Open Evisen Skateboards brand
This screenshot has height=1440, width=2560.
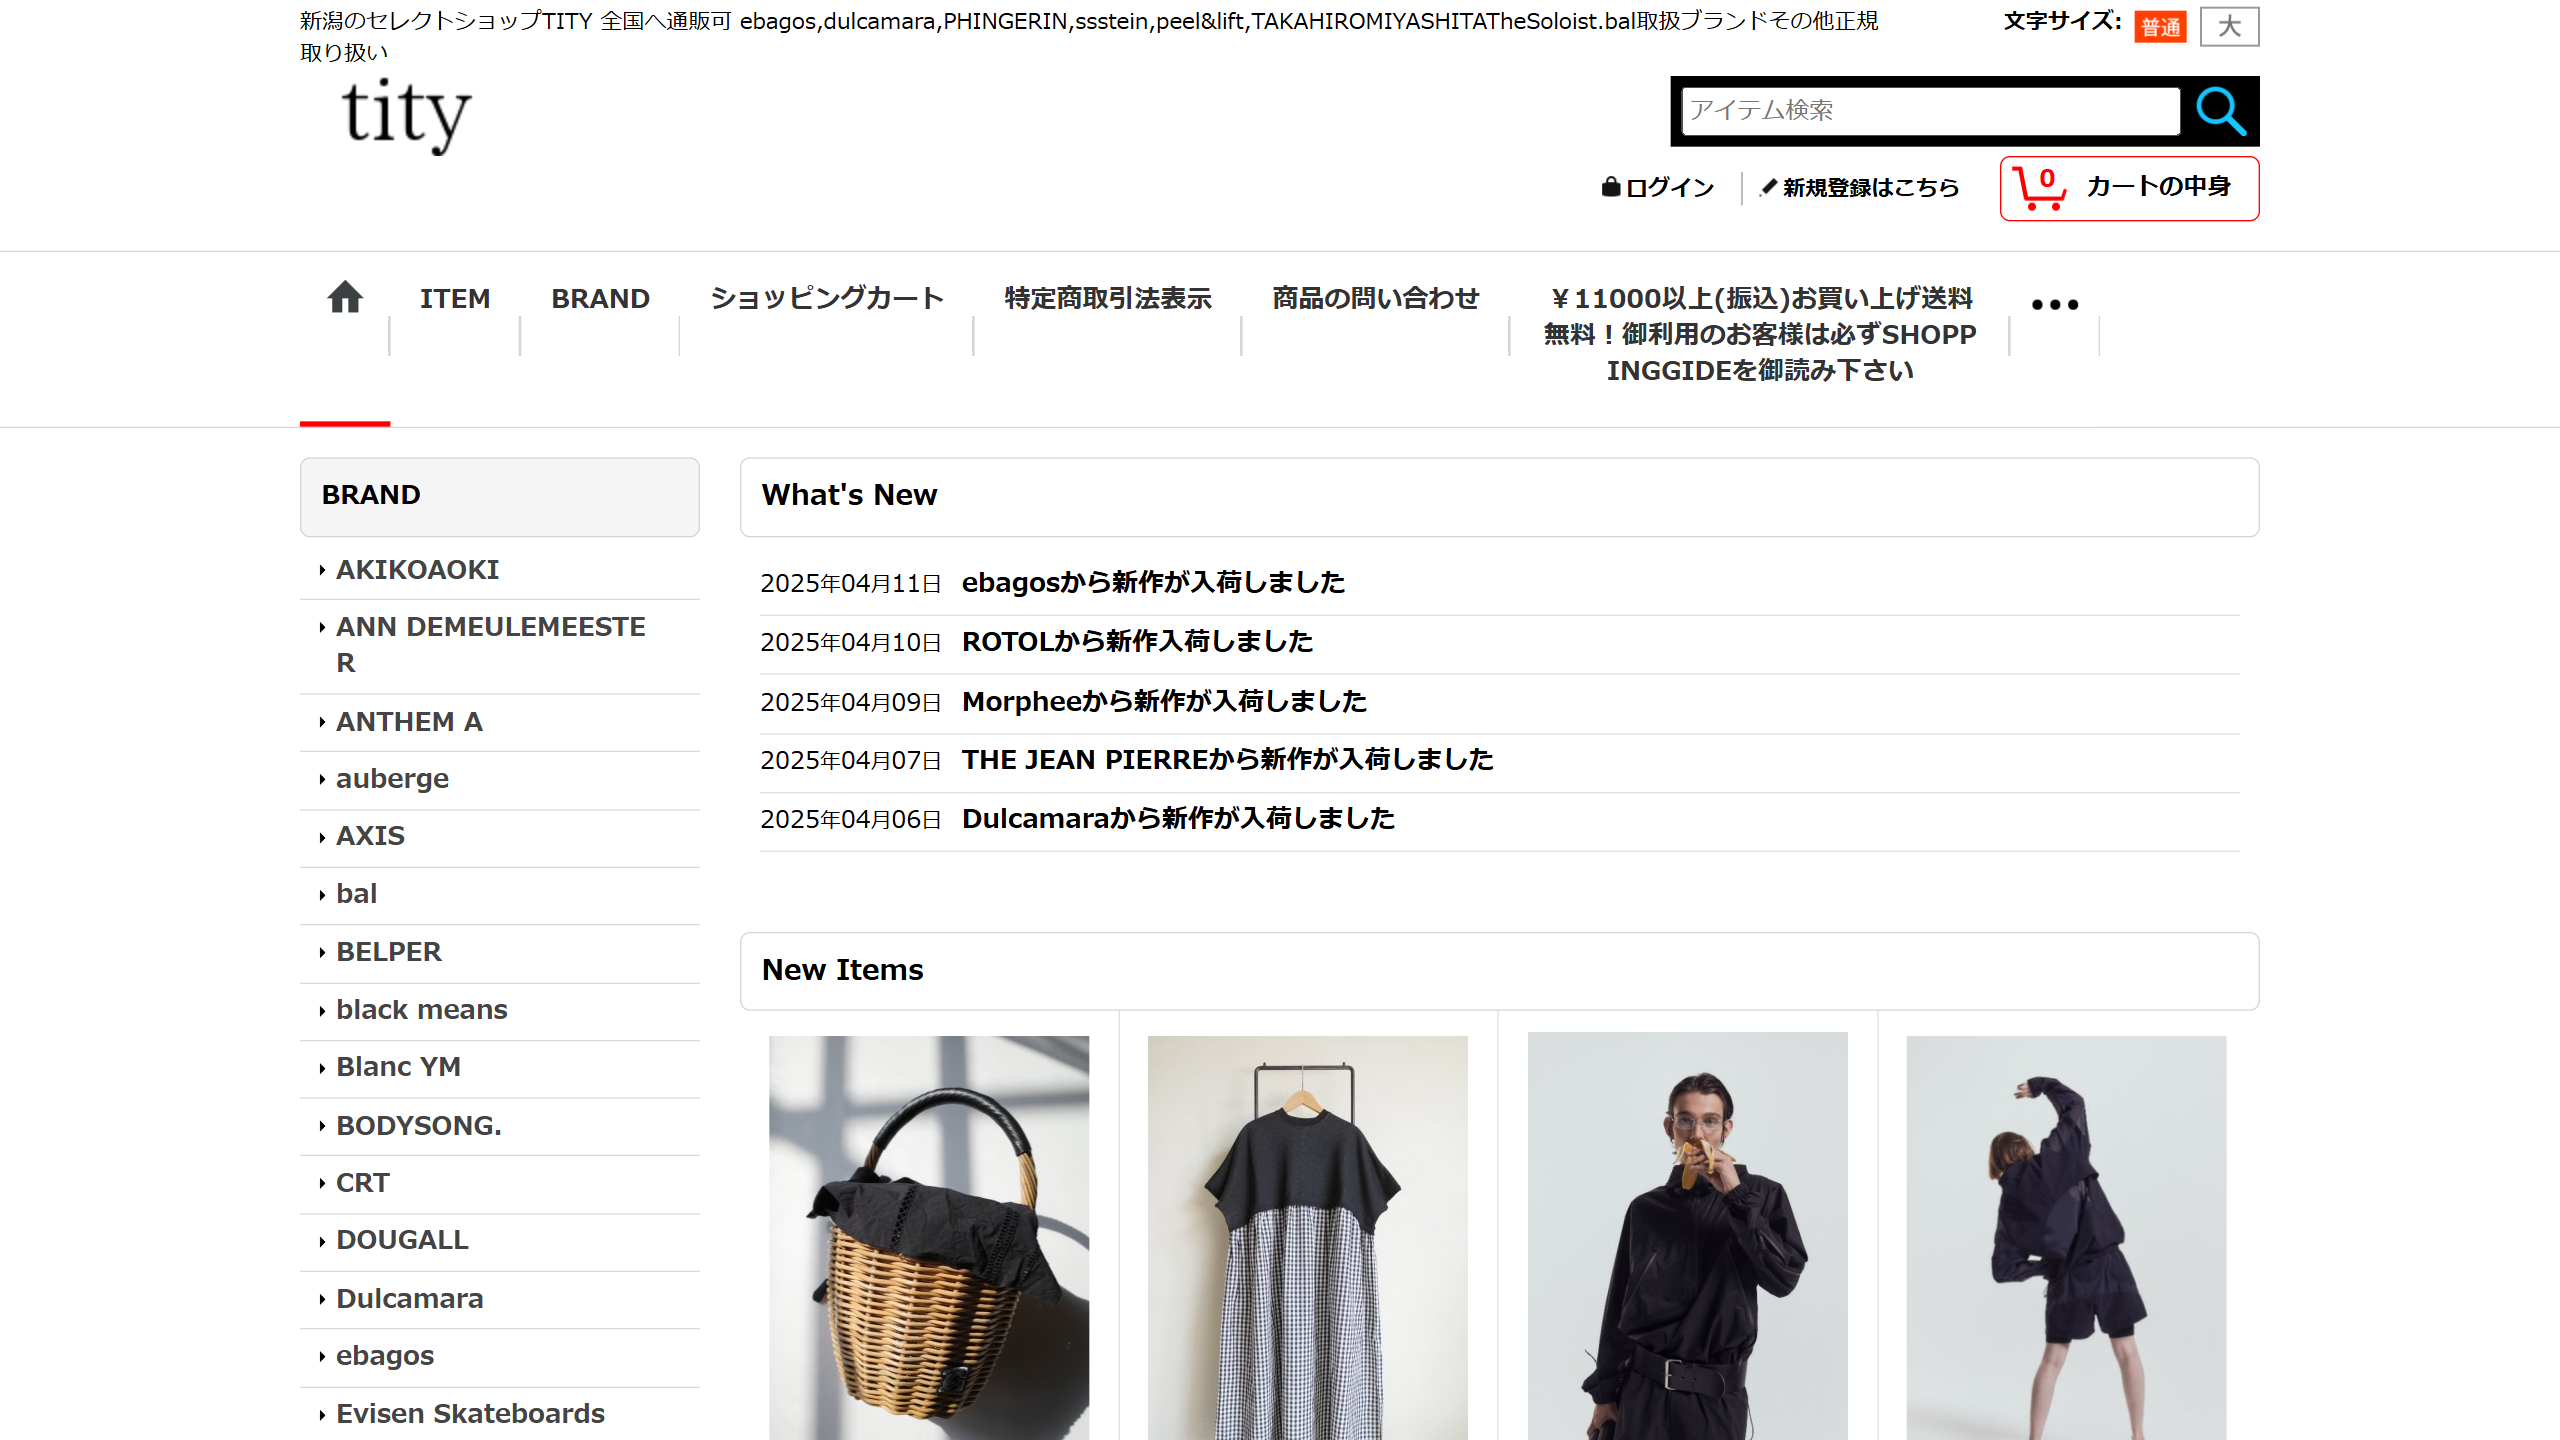coord(470,1414)
